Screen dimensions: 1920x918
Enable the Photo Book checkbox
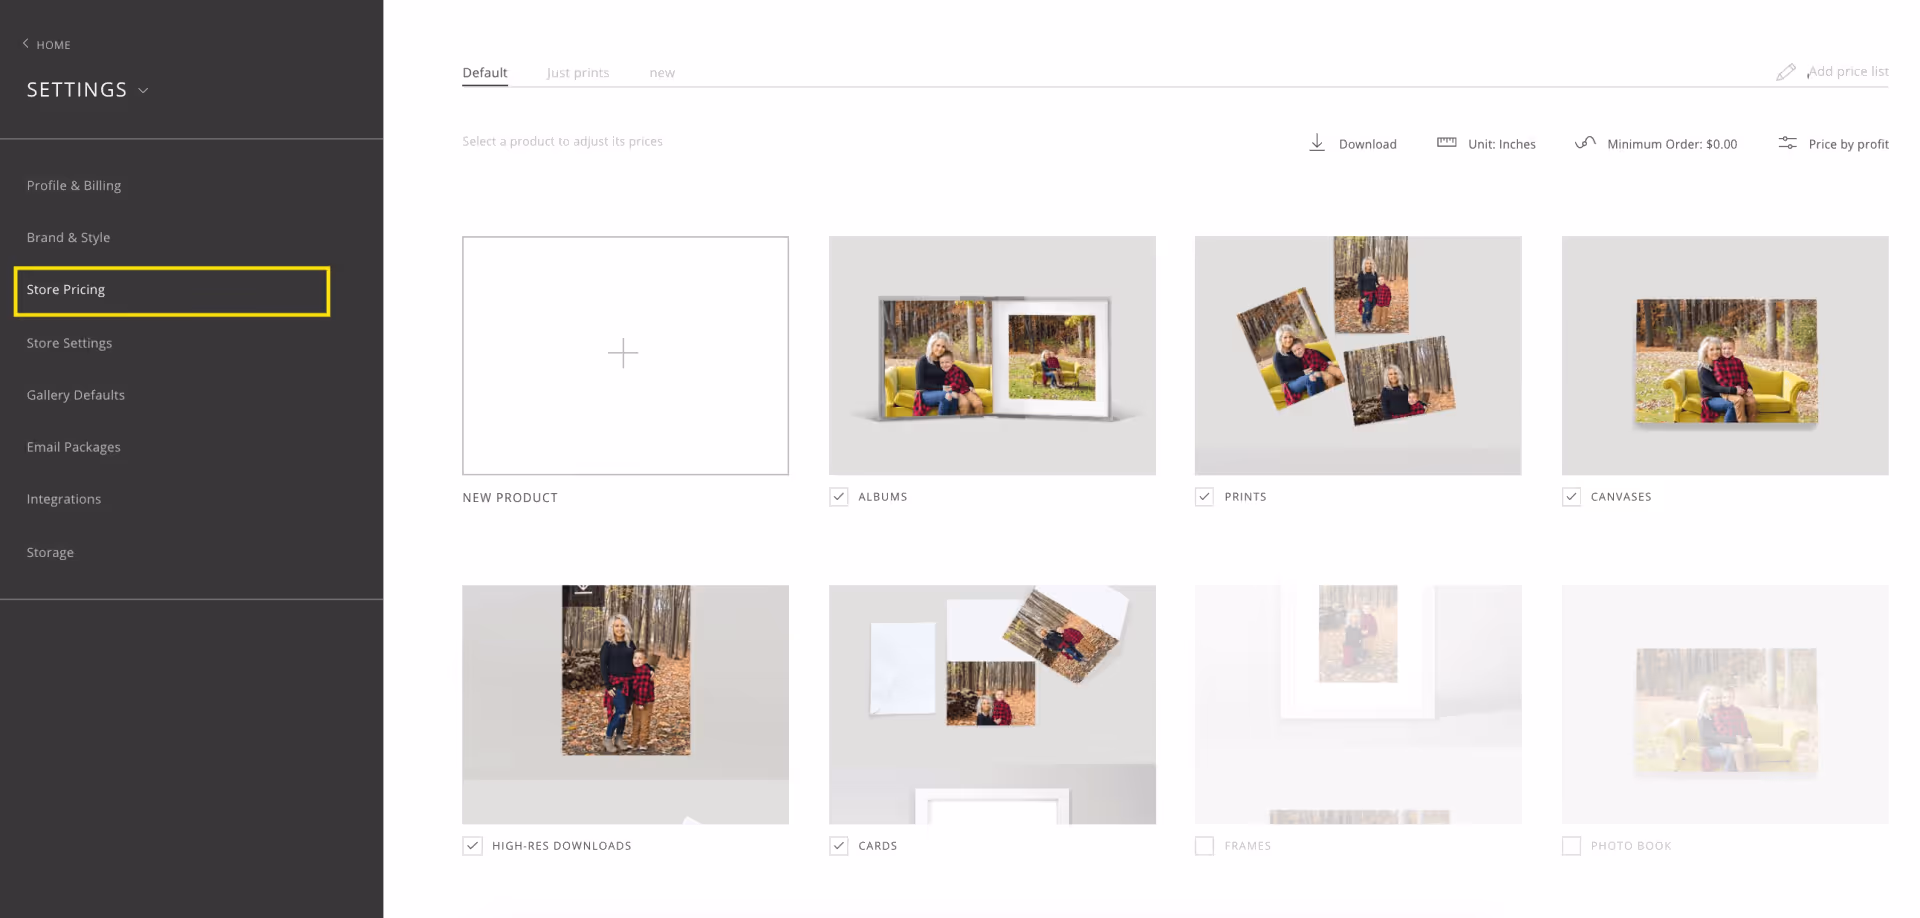1572,846
